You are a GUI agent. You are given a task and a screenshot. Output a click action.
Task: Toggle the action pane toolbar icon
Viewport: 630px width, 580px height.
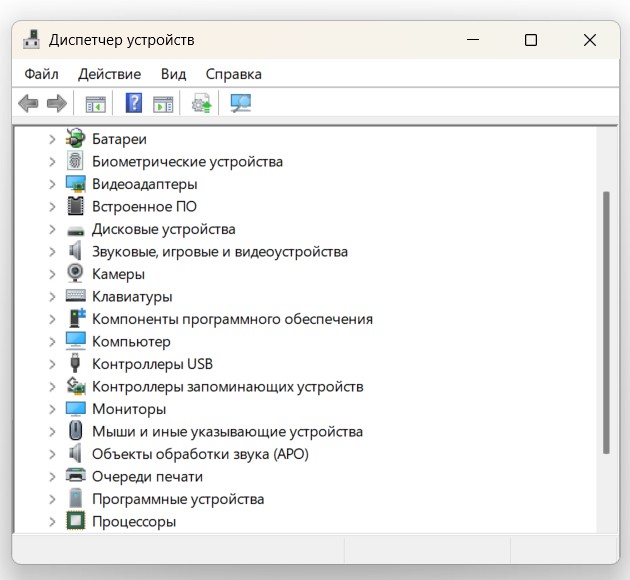163,104
